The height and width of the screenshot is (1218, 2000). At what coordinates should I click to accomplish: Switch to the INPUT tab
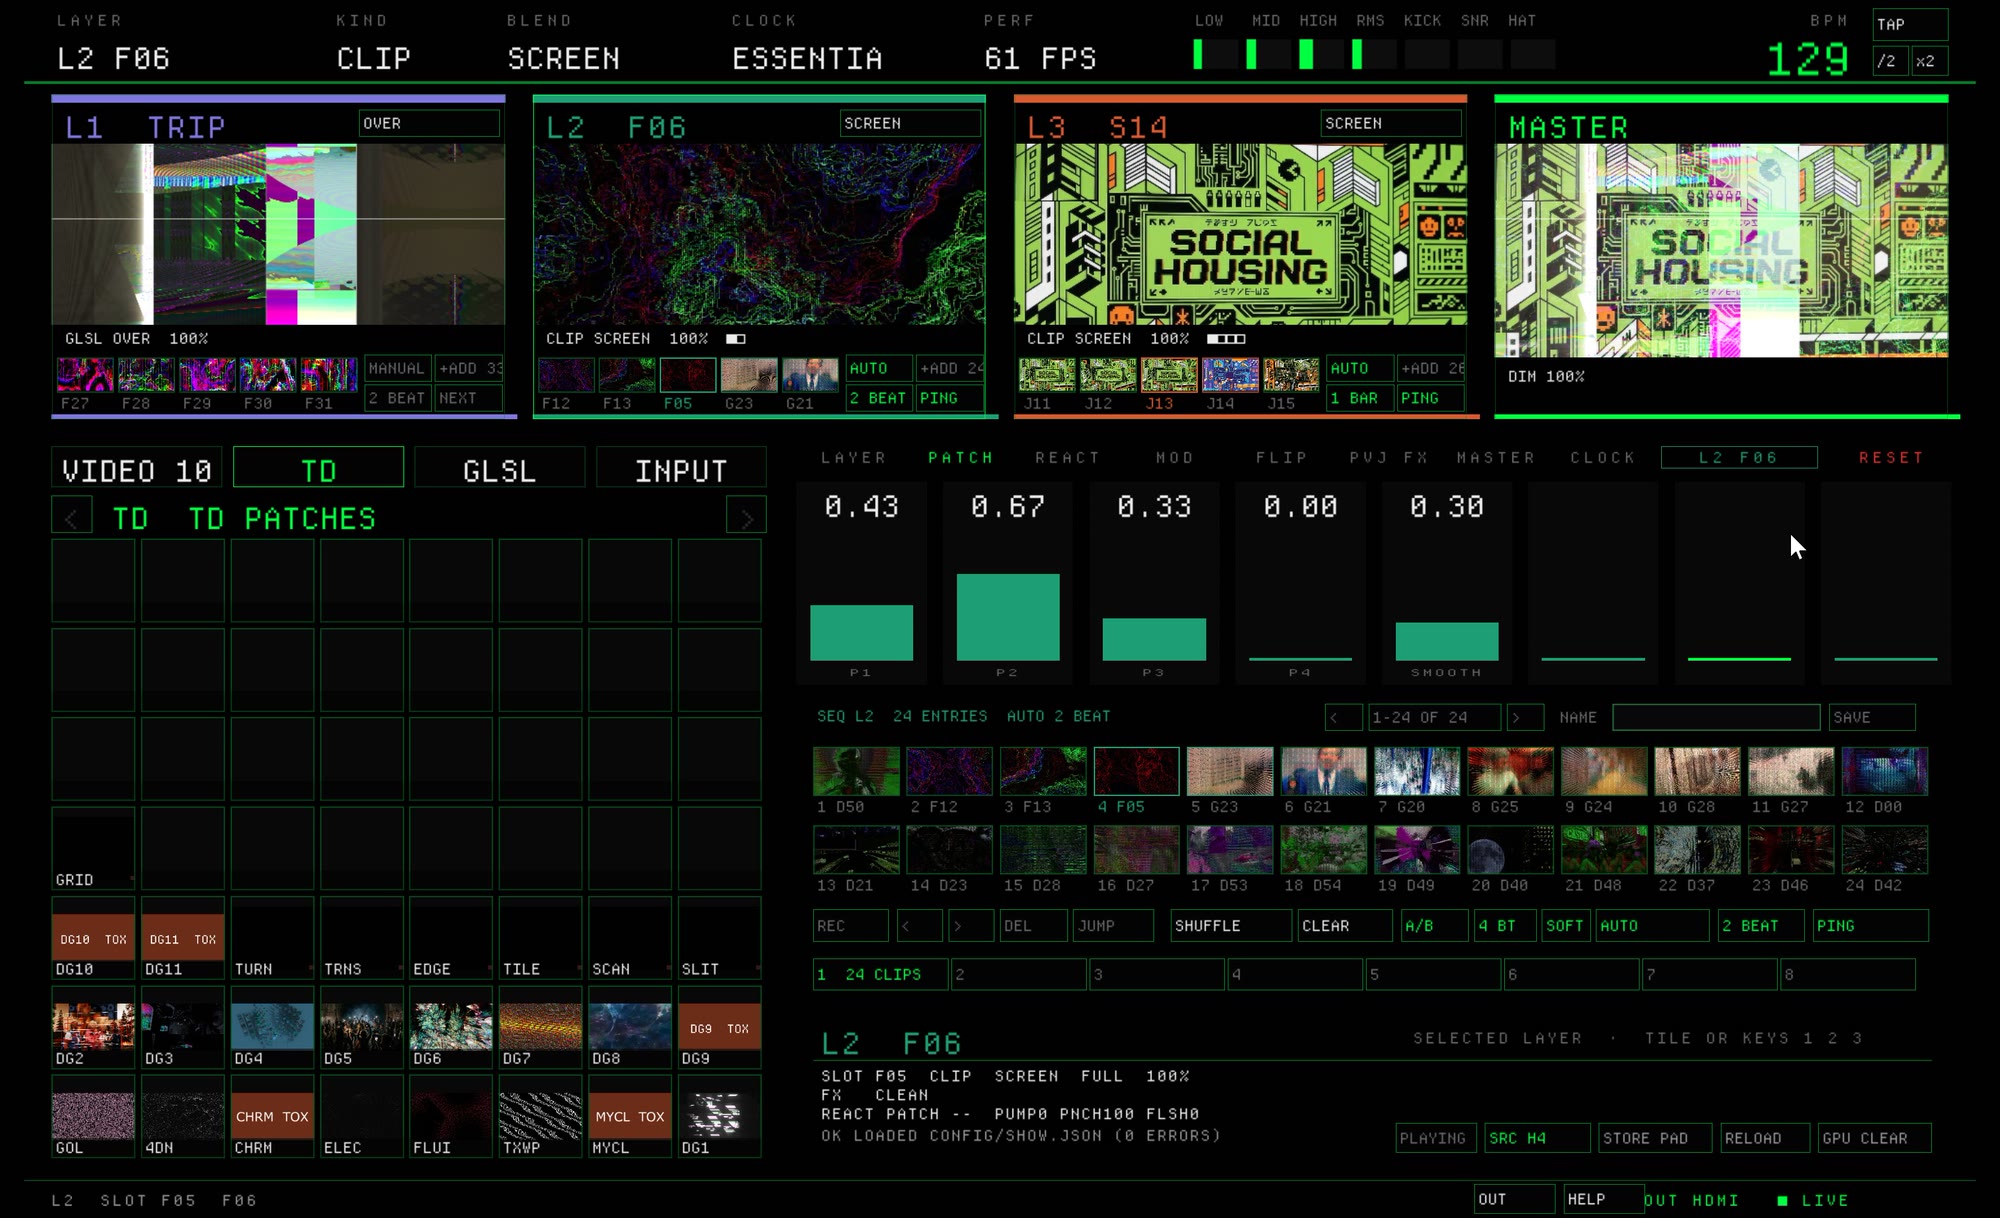coord(681,467)
